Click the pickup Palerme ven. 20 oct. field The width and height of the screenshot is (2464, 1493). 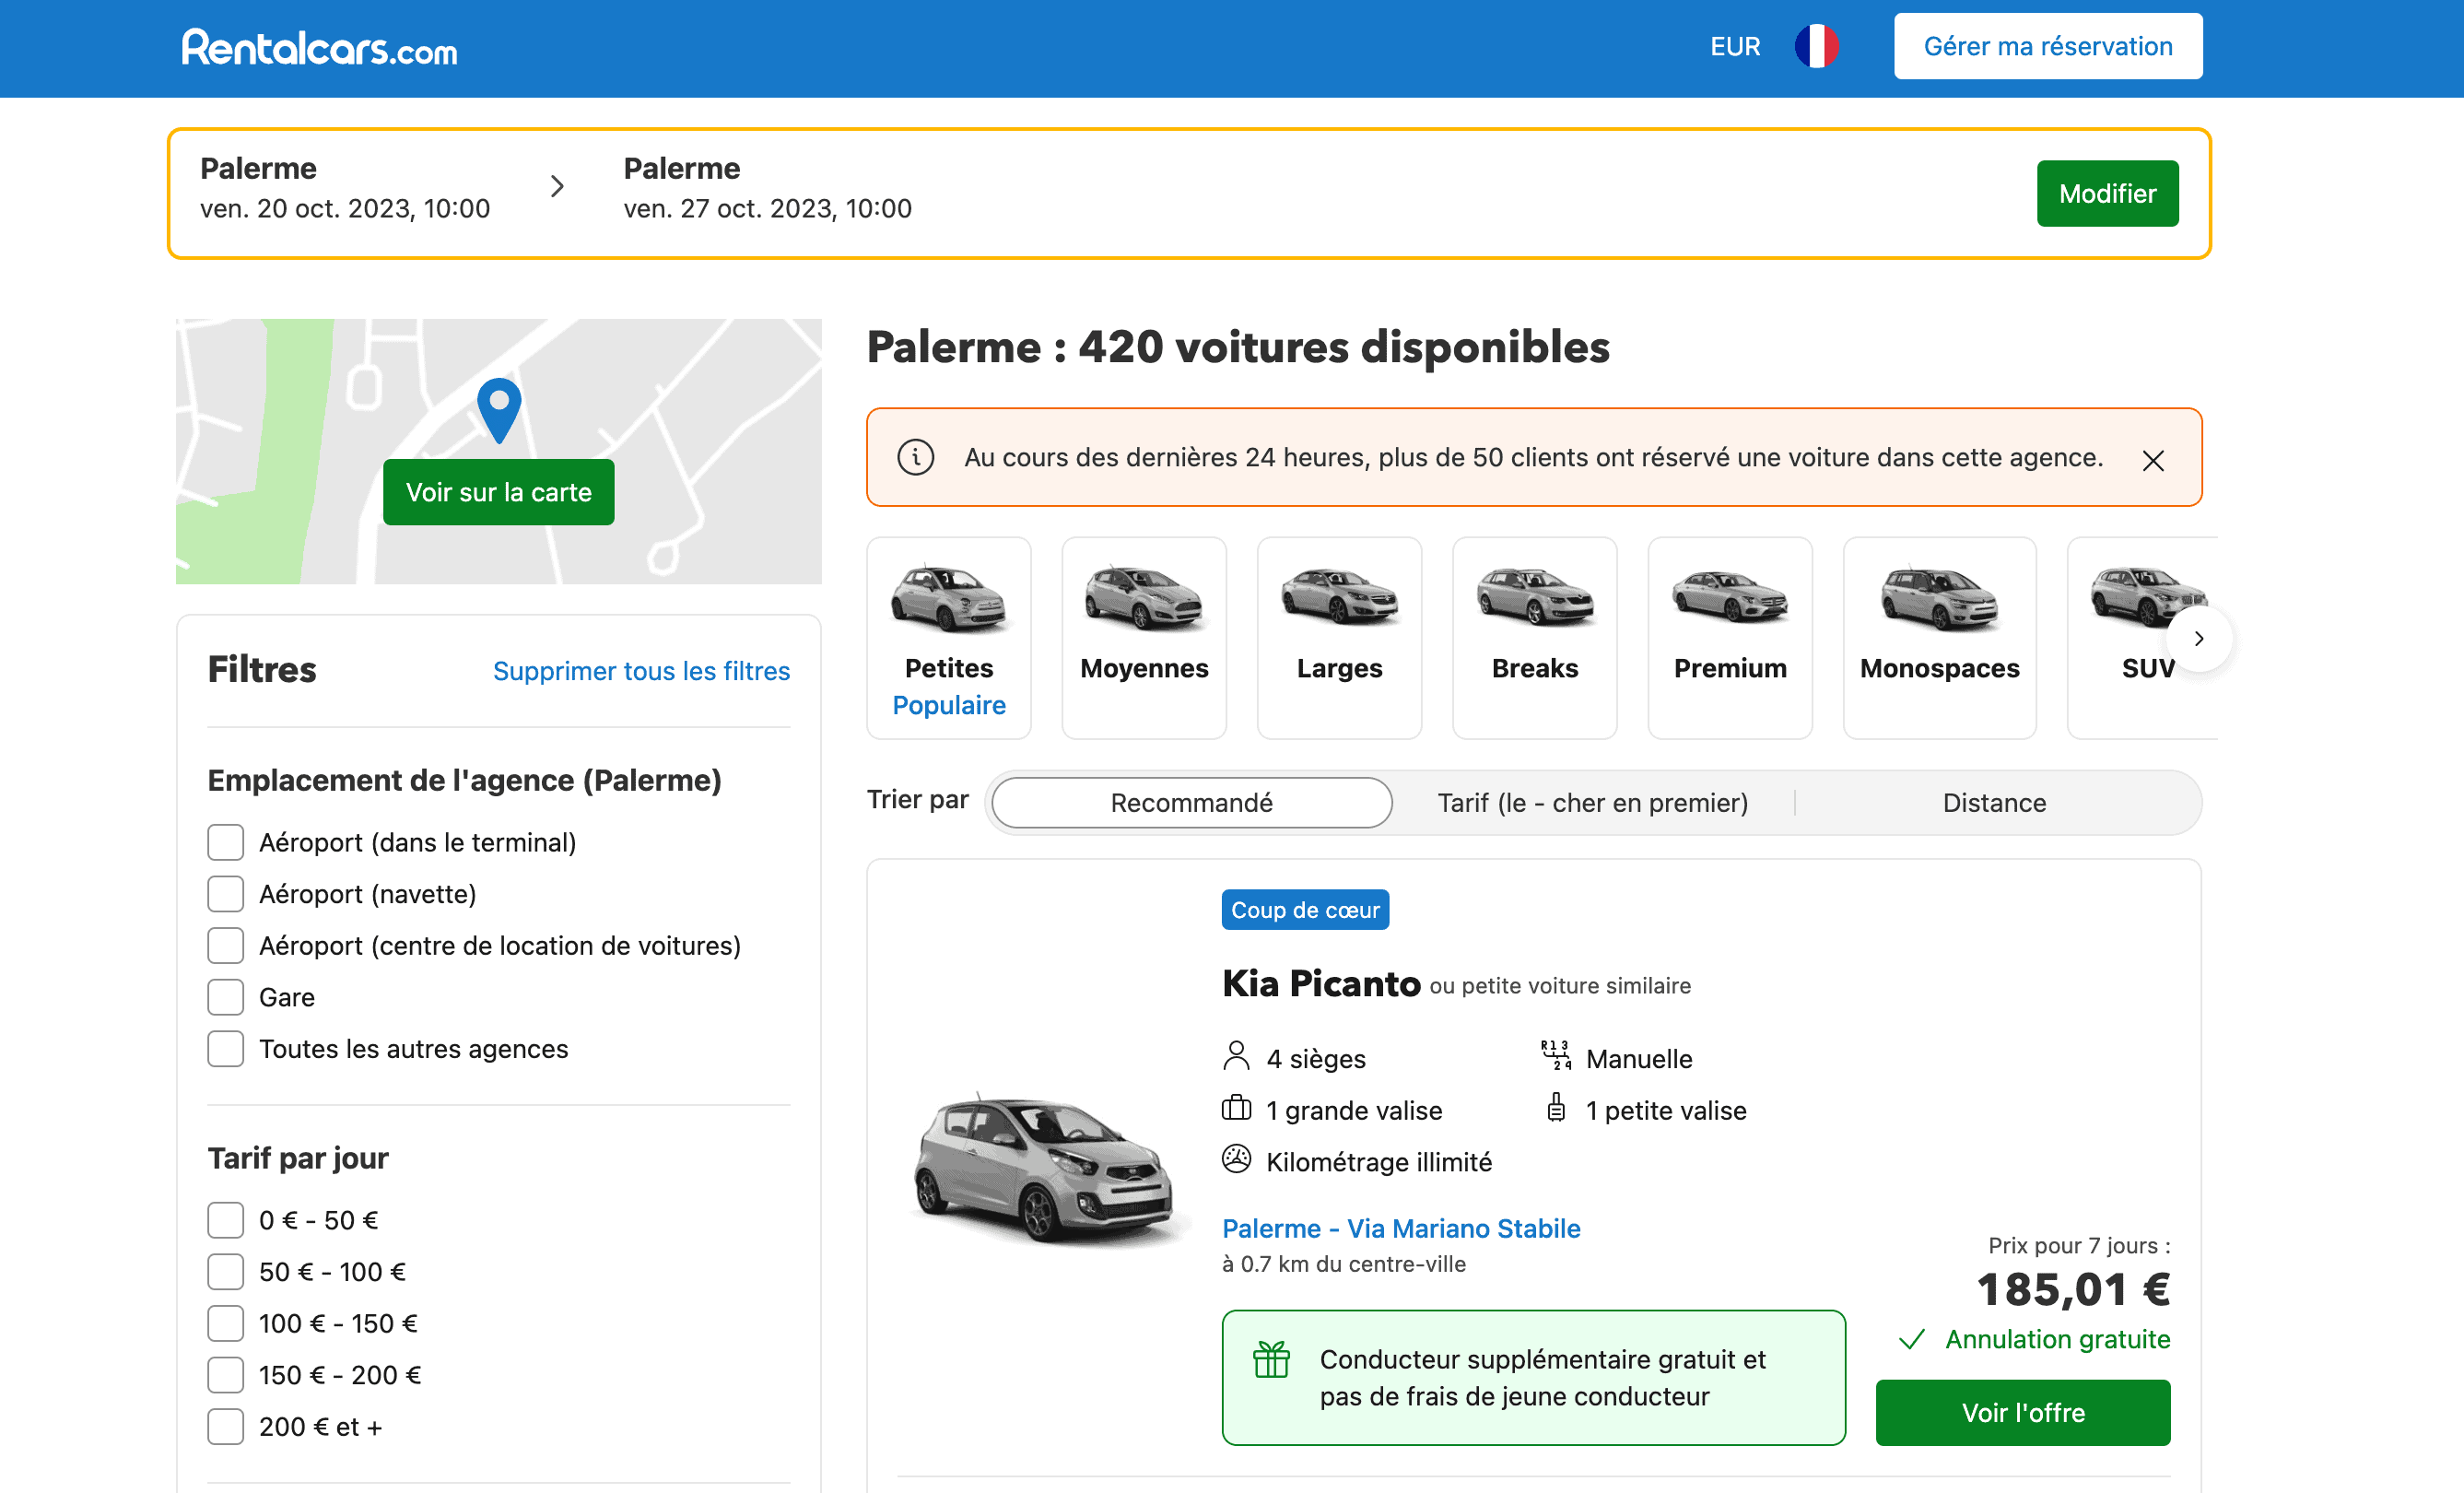click(345, 187)
